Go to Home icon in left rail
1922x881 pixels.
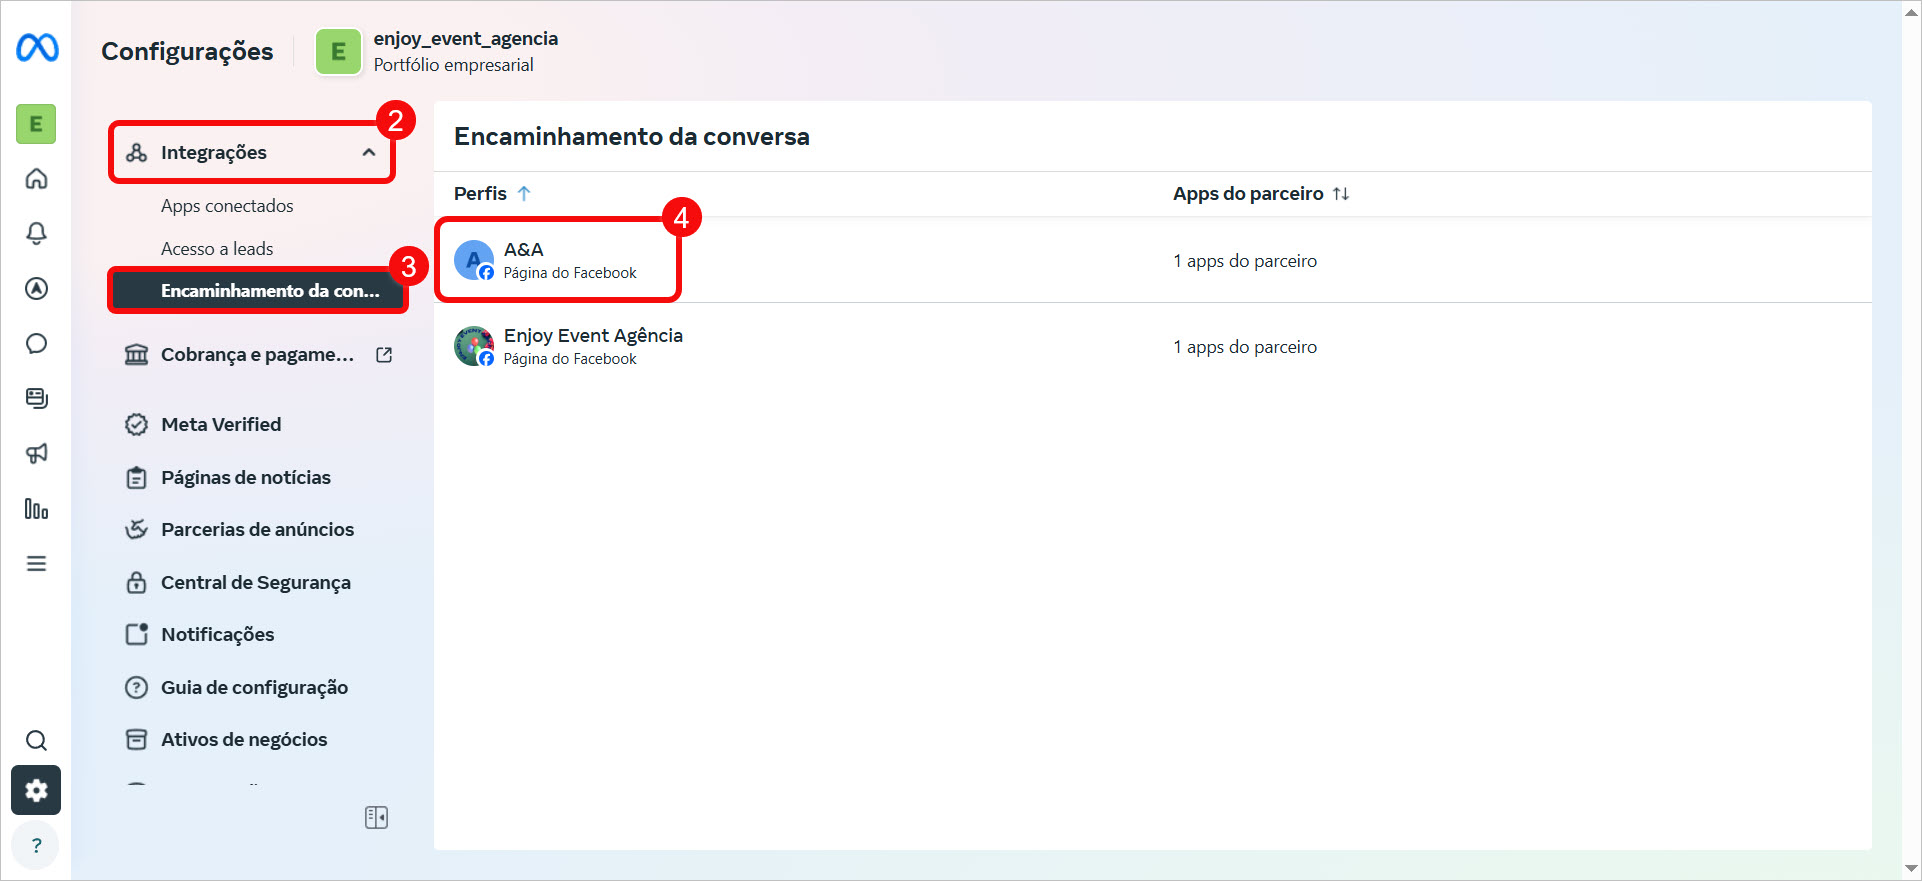pos(36,179)
